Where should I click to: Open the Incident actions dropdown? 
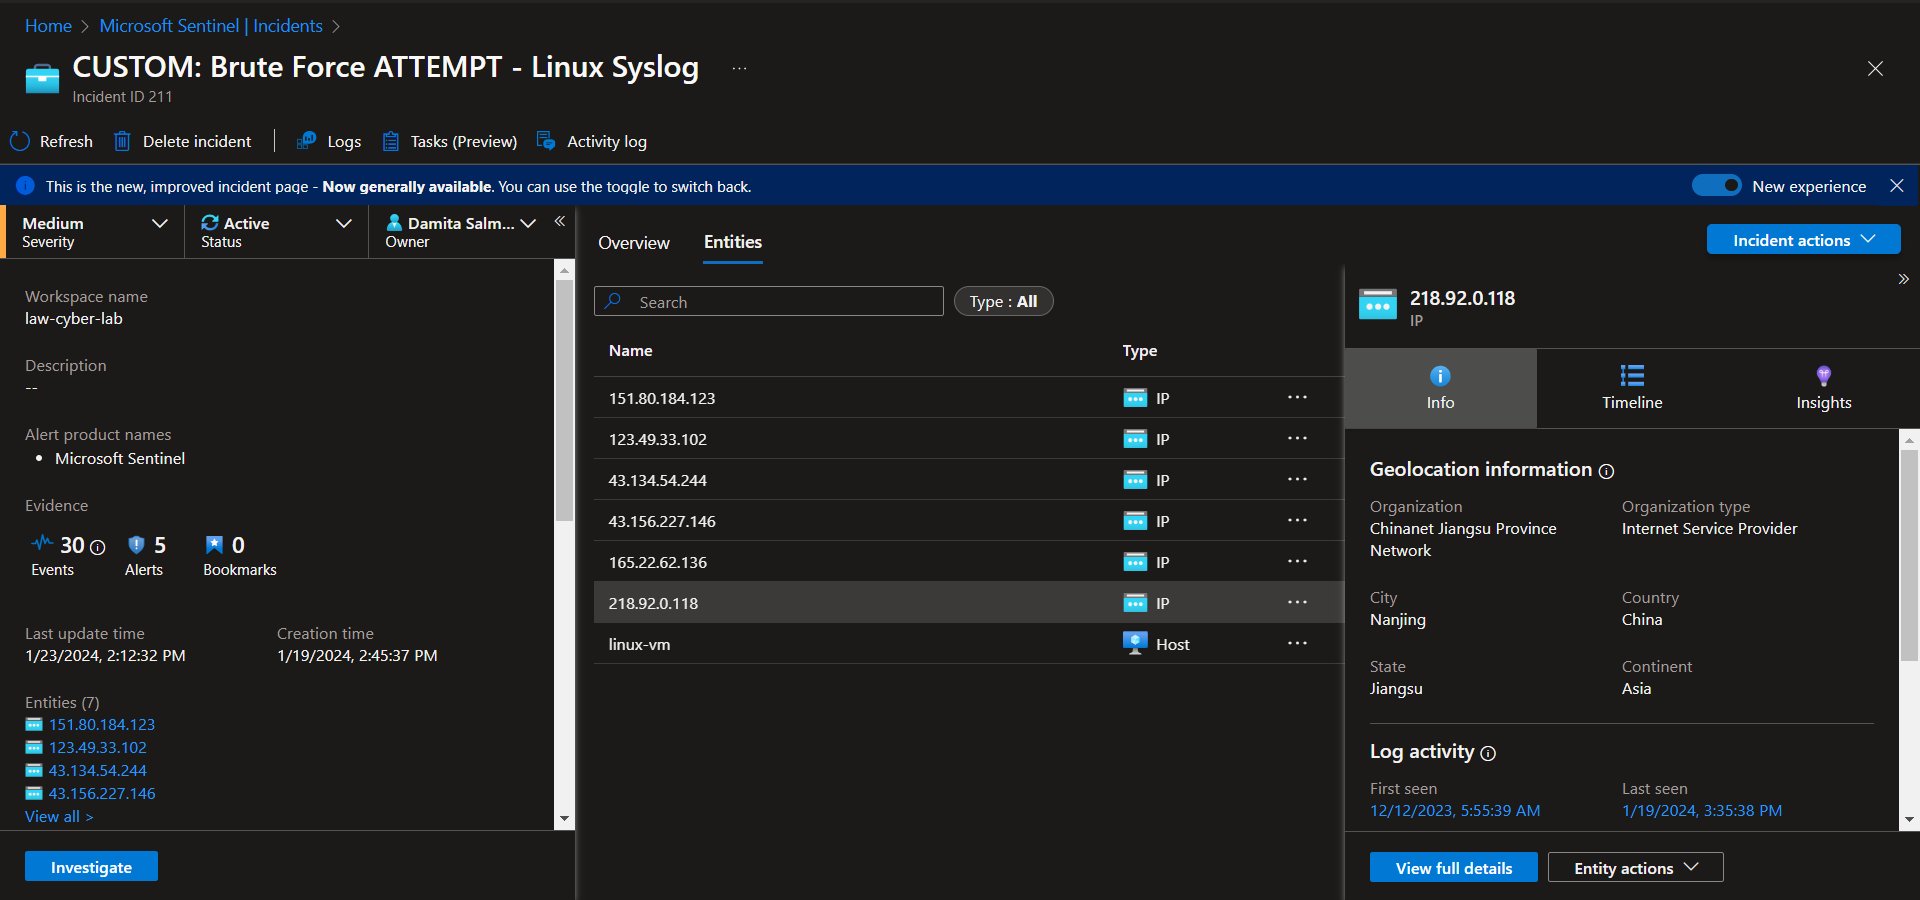click(1803, 240)
